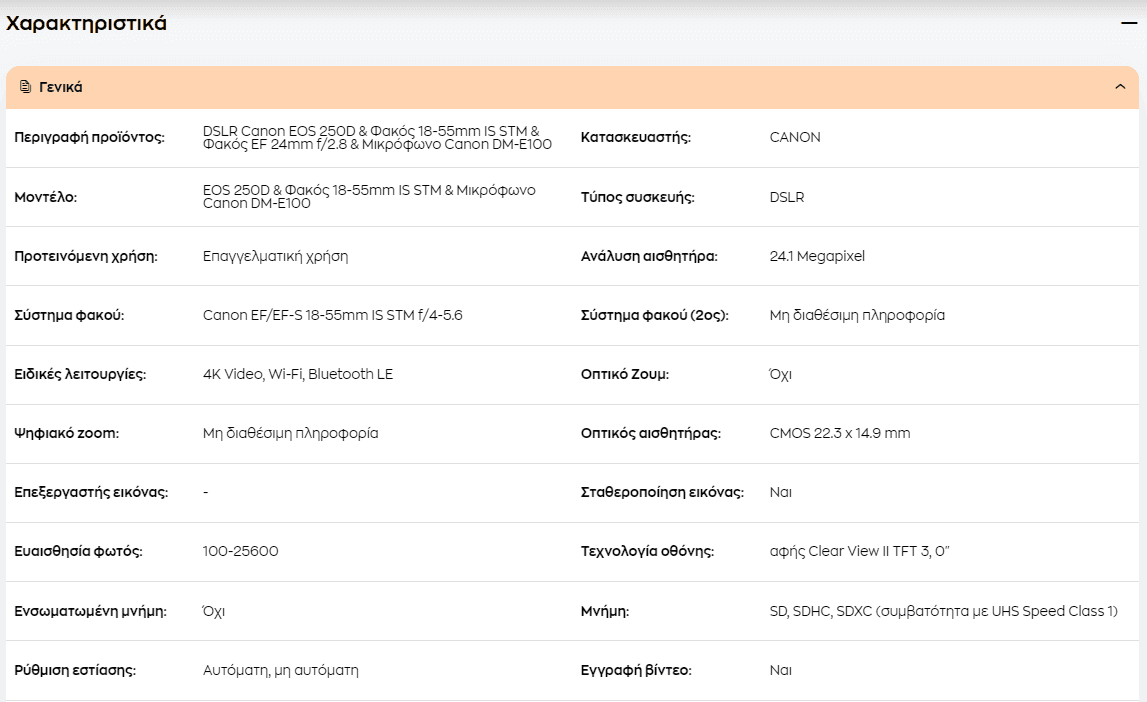Select the Μοντέλο label
Image resolution: width=1147 pixels, height=702 pixels.
45,197
